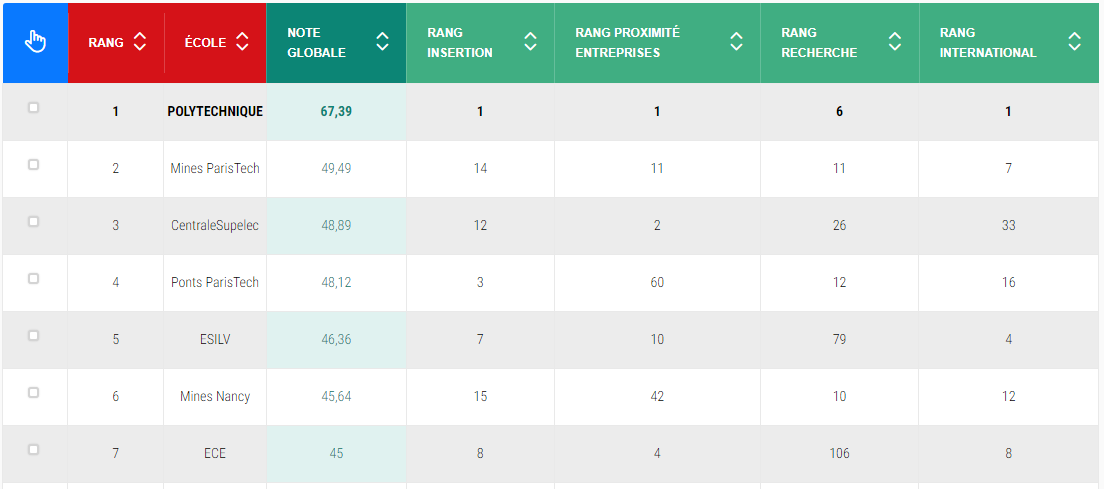Screen dimensions: 1104x489
Task: Sort by Rang column arrows
Action: coord(140,42)
